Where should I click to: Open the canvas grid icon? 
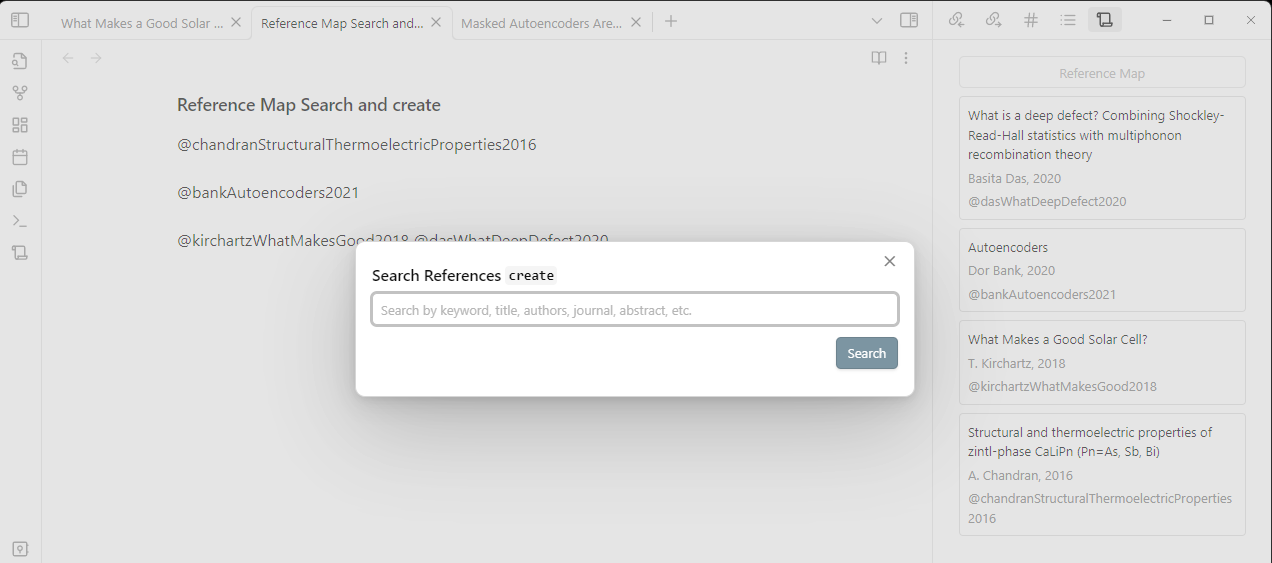click(x=20, y=125)
